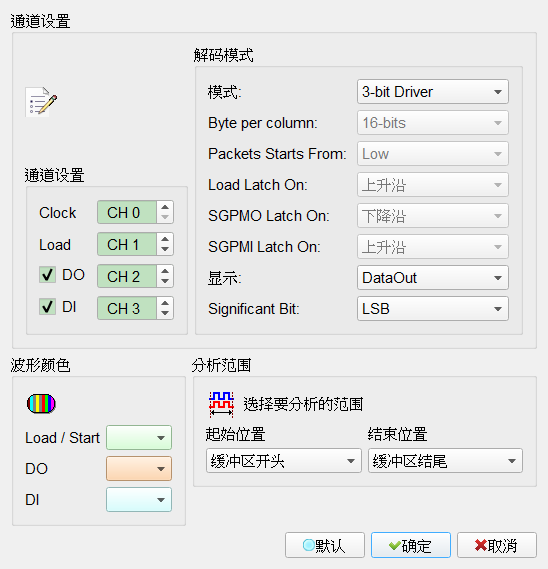The width and height of the screenshot is (548, 569).
Task: Click the Clock CH 0 field
Action: click(127, 212)
